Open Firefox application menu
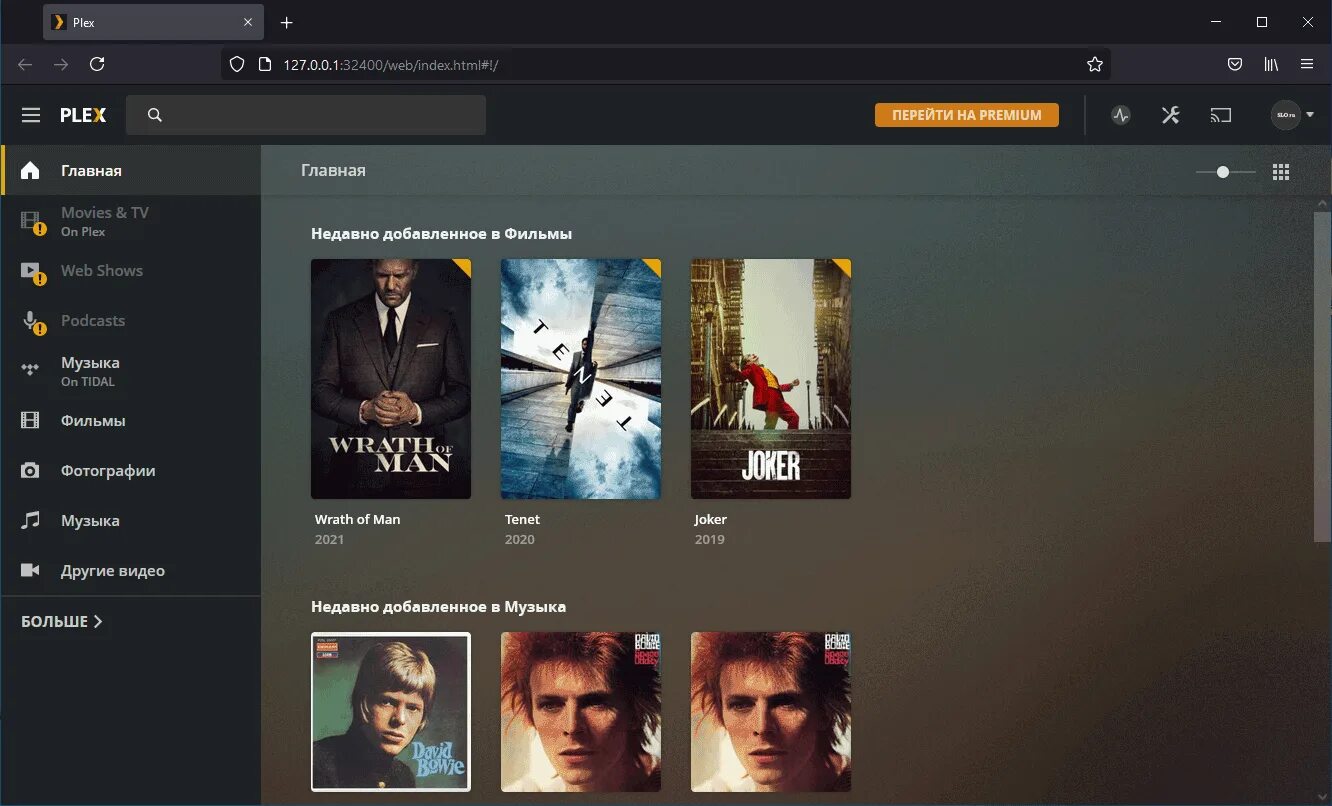Screen dimensions: 1332x806 pyautogui.click(x=1307, y=64)
